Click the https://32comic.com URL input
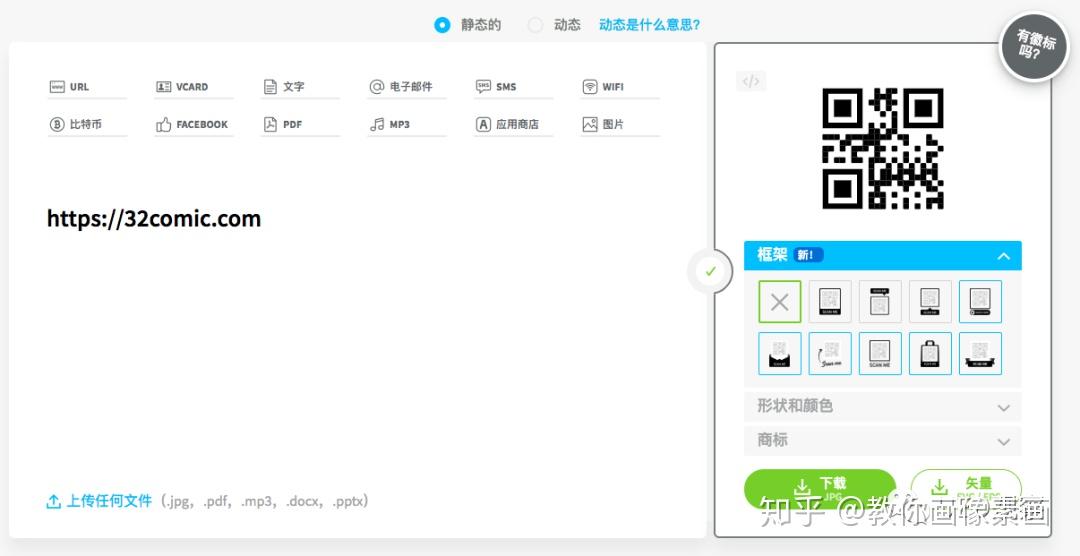 click(x=154, y=219)
